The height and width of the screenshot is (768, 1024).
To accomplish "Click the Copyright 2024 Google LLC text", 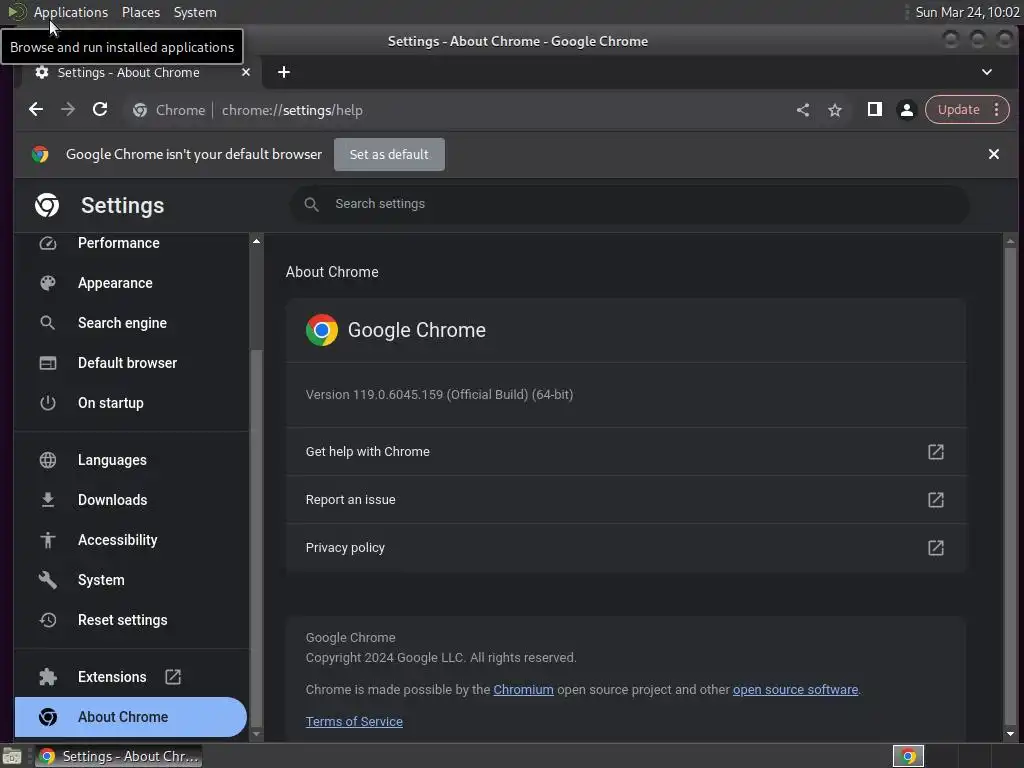I will click(x=441, y=658).
